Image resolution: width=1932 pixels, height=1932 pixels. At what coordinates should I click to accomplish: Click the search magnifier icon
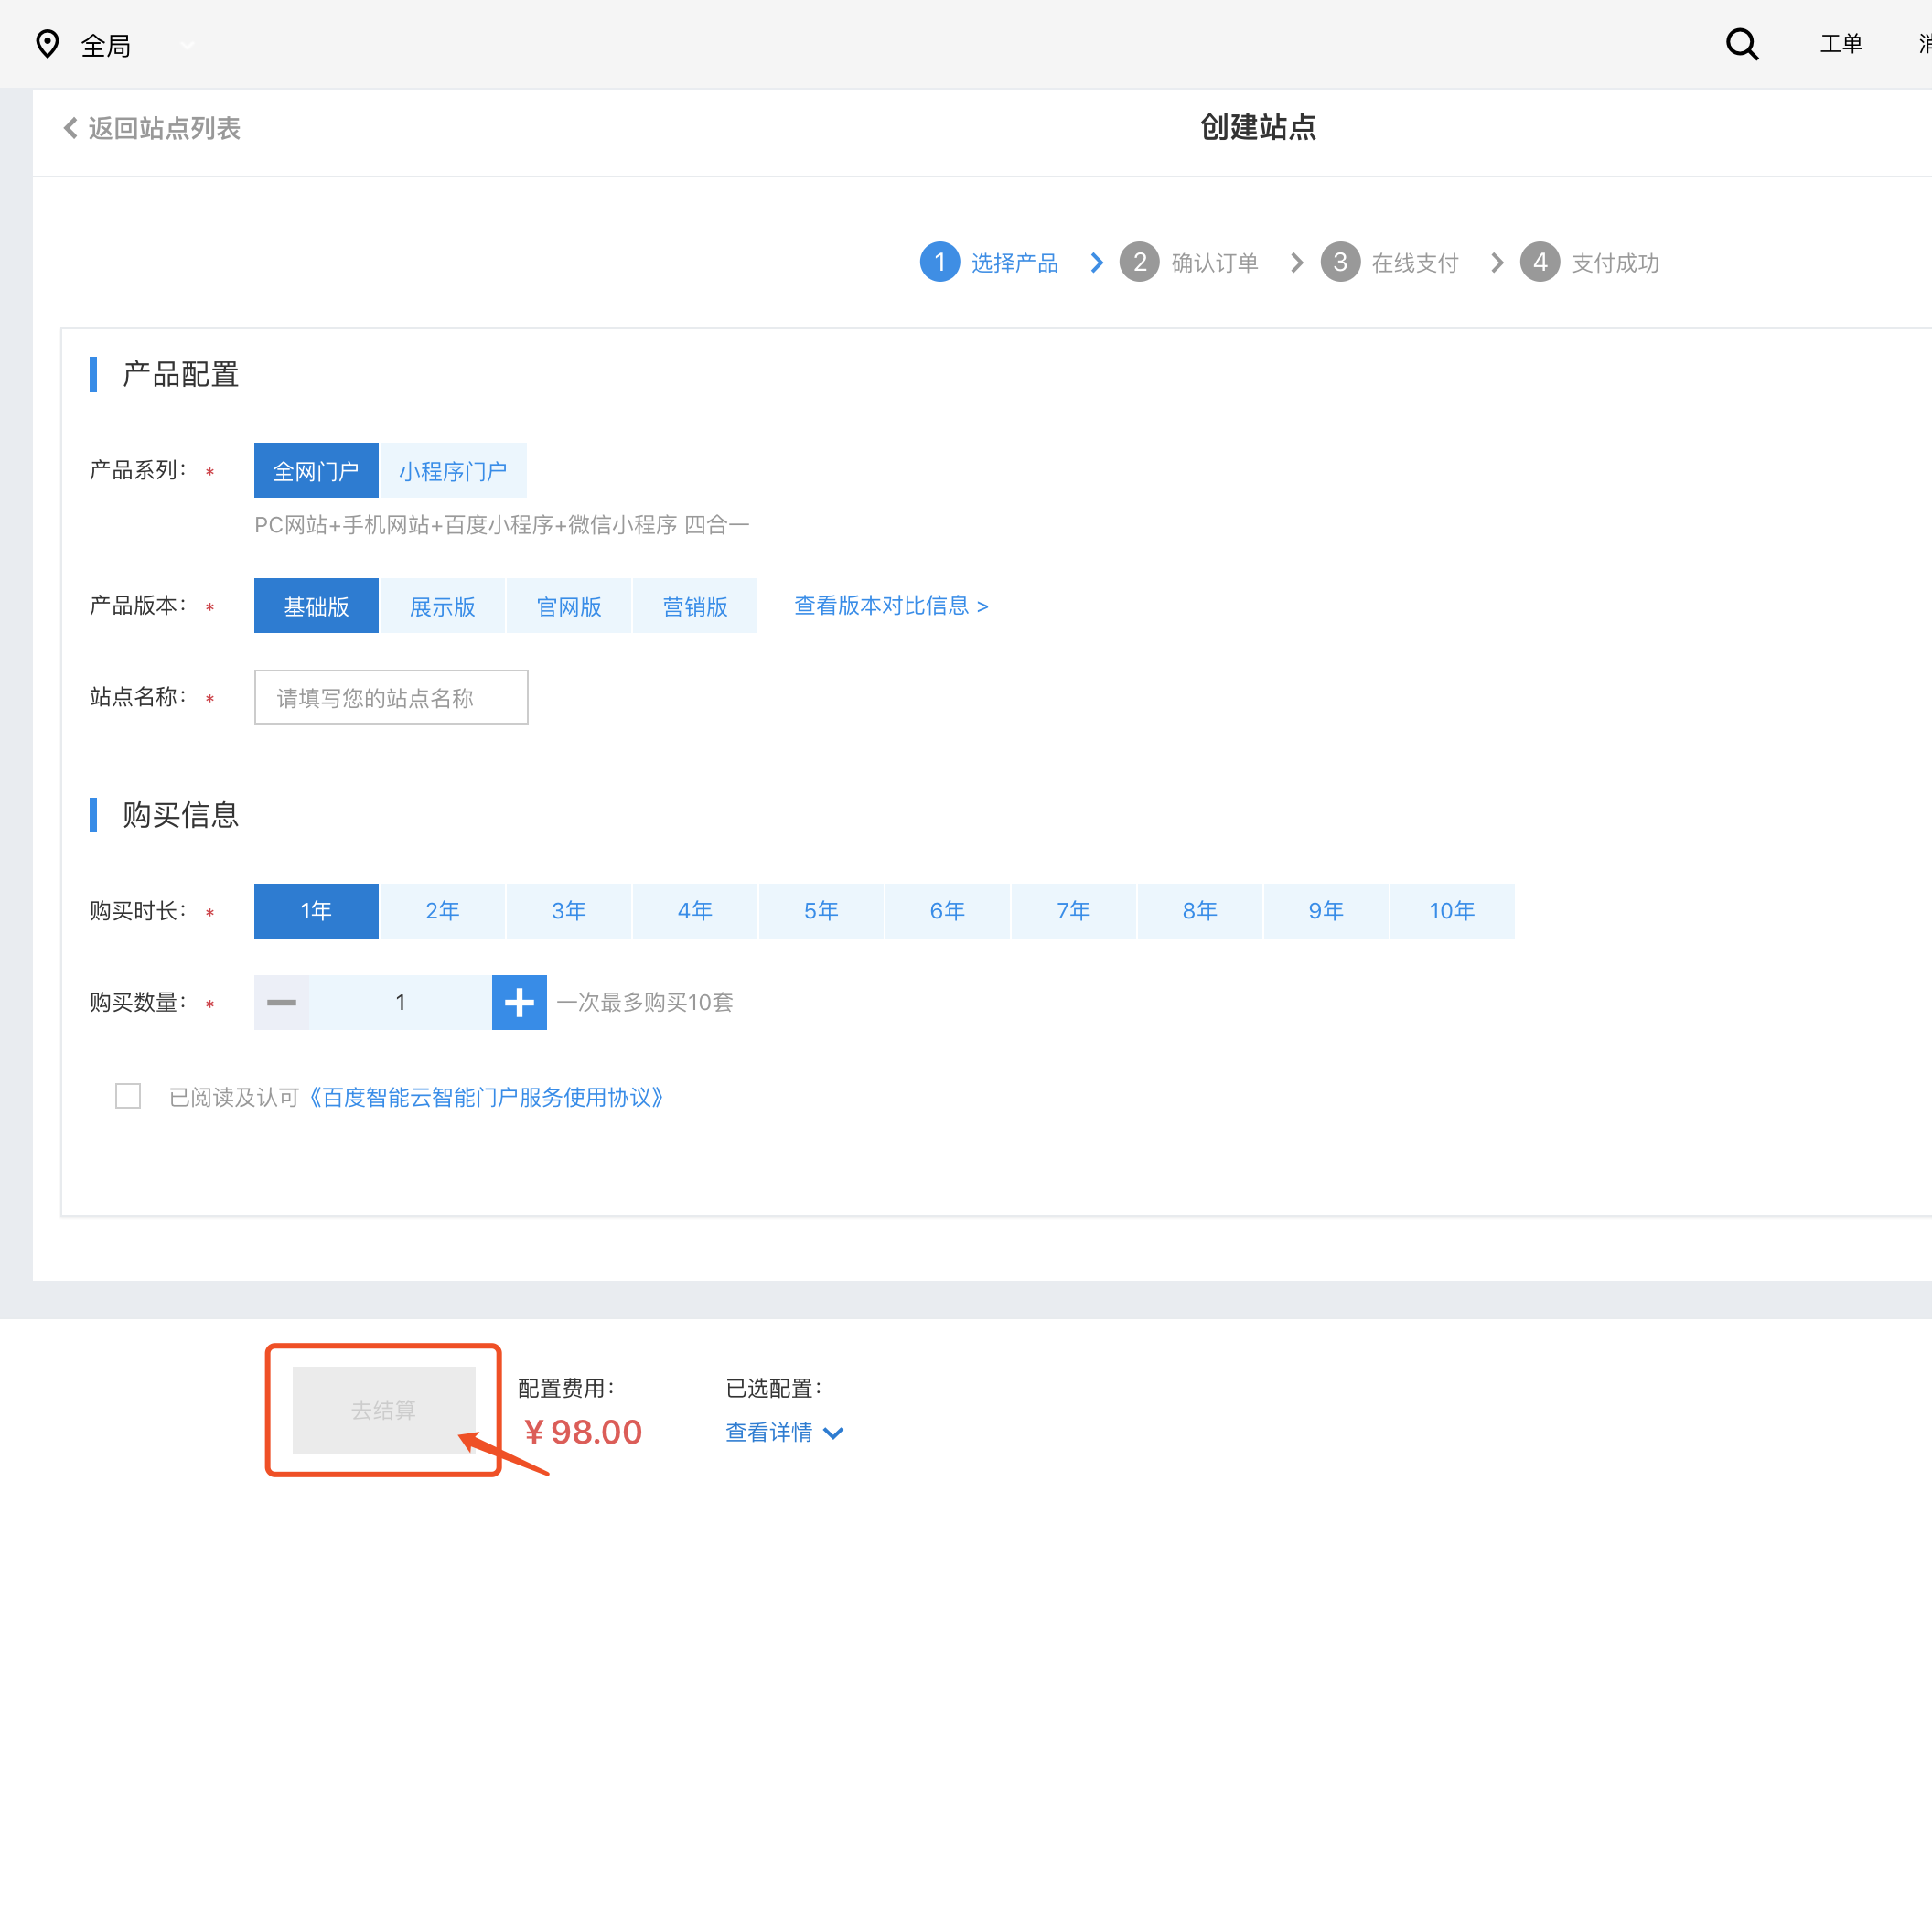[x=1742, y=44]
